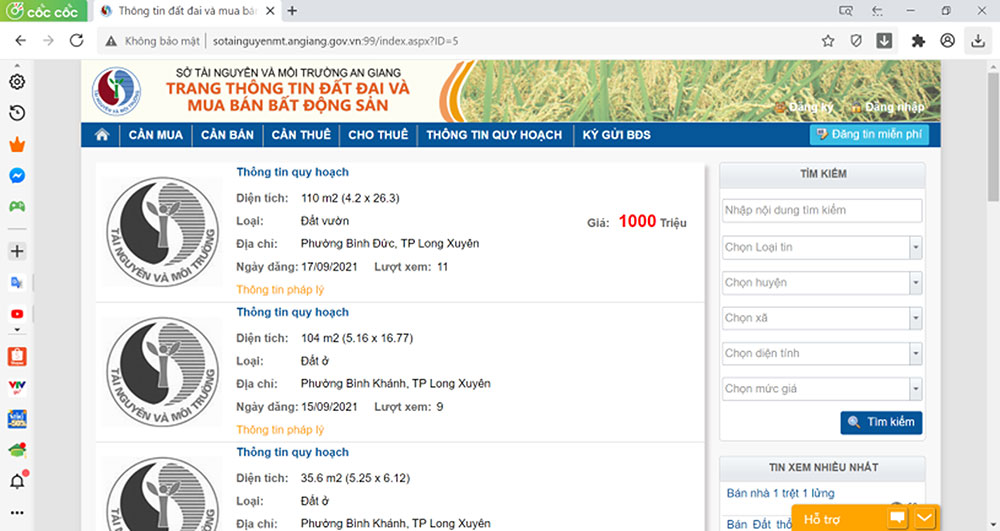This screenshot has width=1000, height=531.
Task: Click thumbnail of the 110 m2 listing
Action: [x=163, y=232]
